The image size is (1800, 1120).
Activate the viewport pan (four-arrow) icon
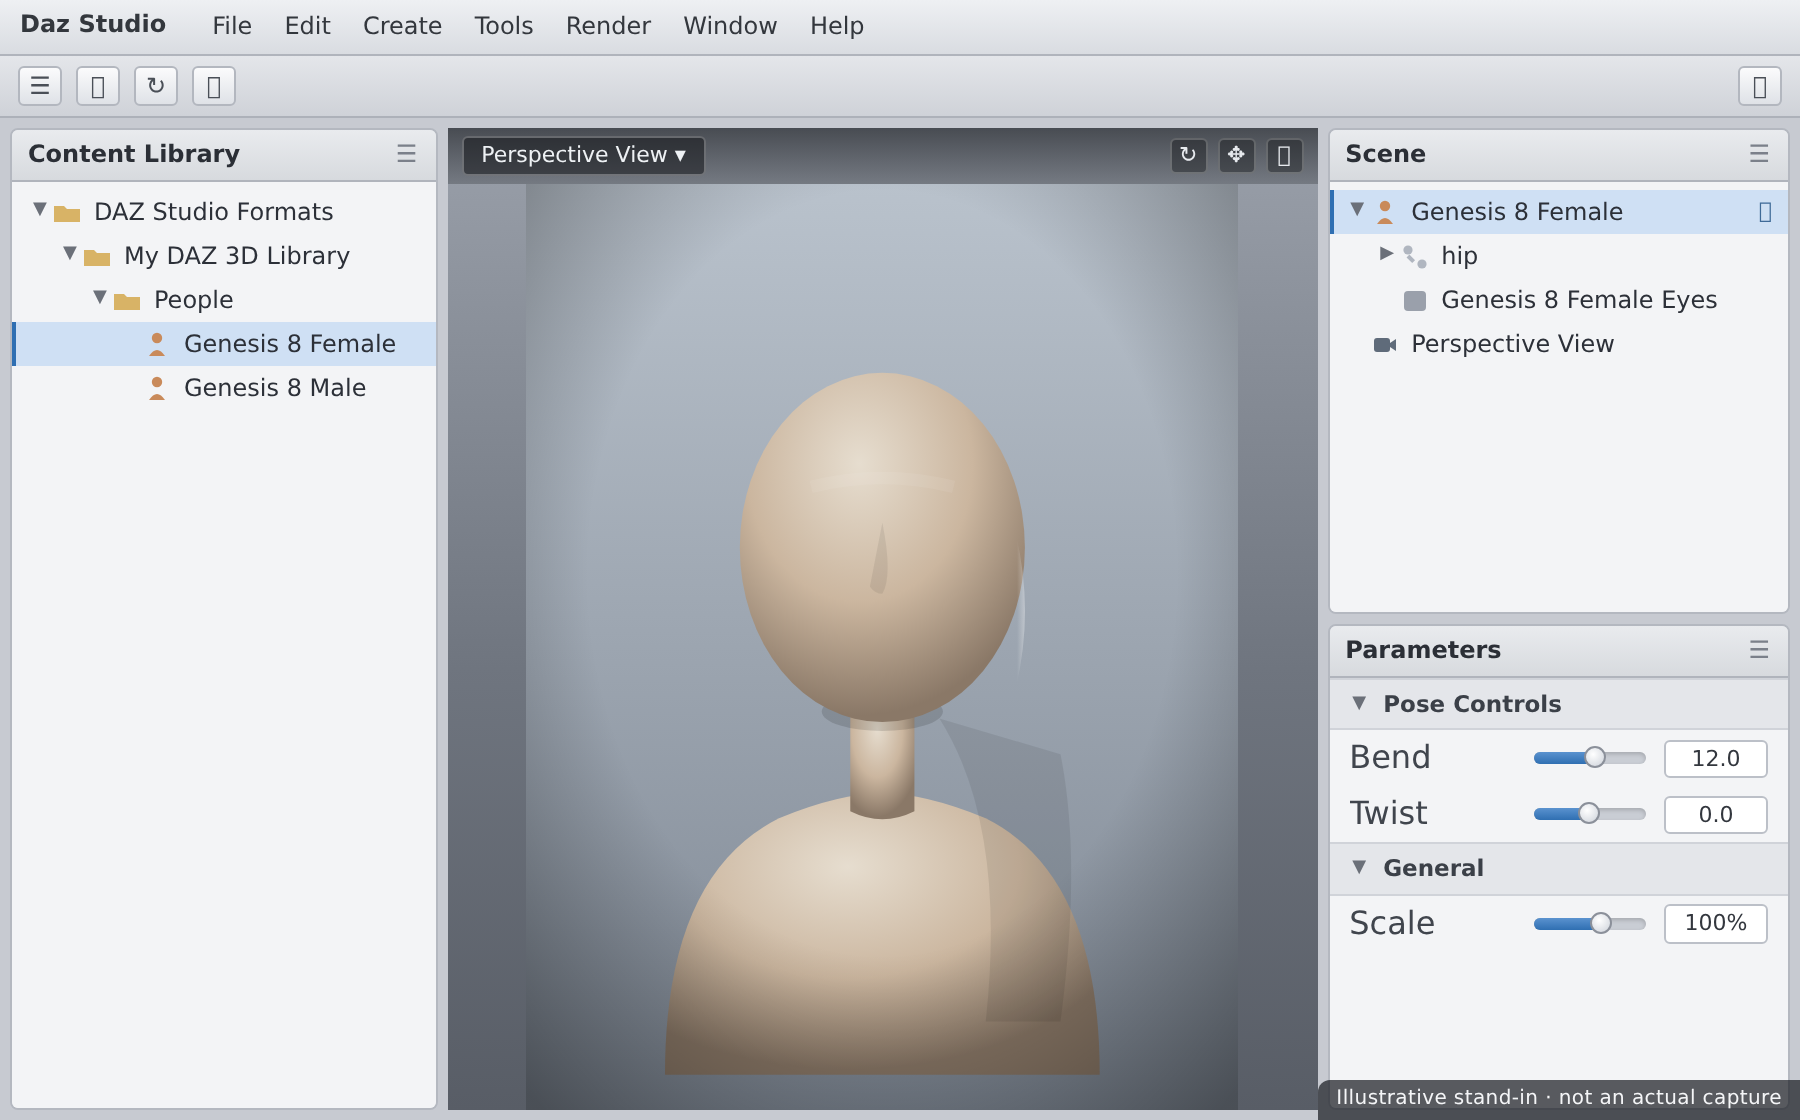point(1236,155)
